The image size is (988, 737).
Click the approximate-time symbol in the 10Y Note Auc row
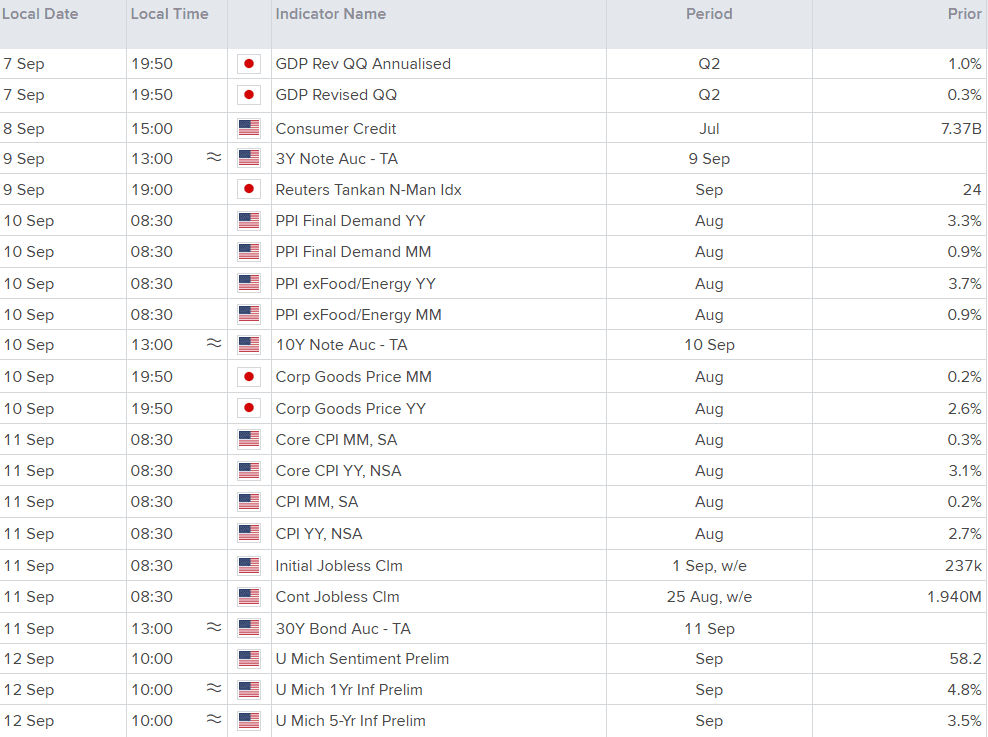[x=214, y=344]
